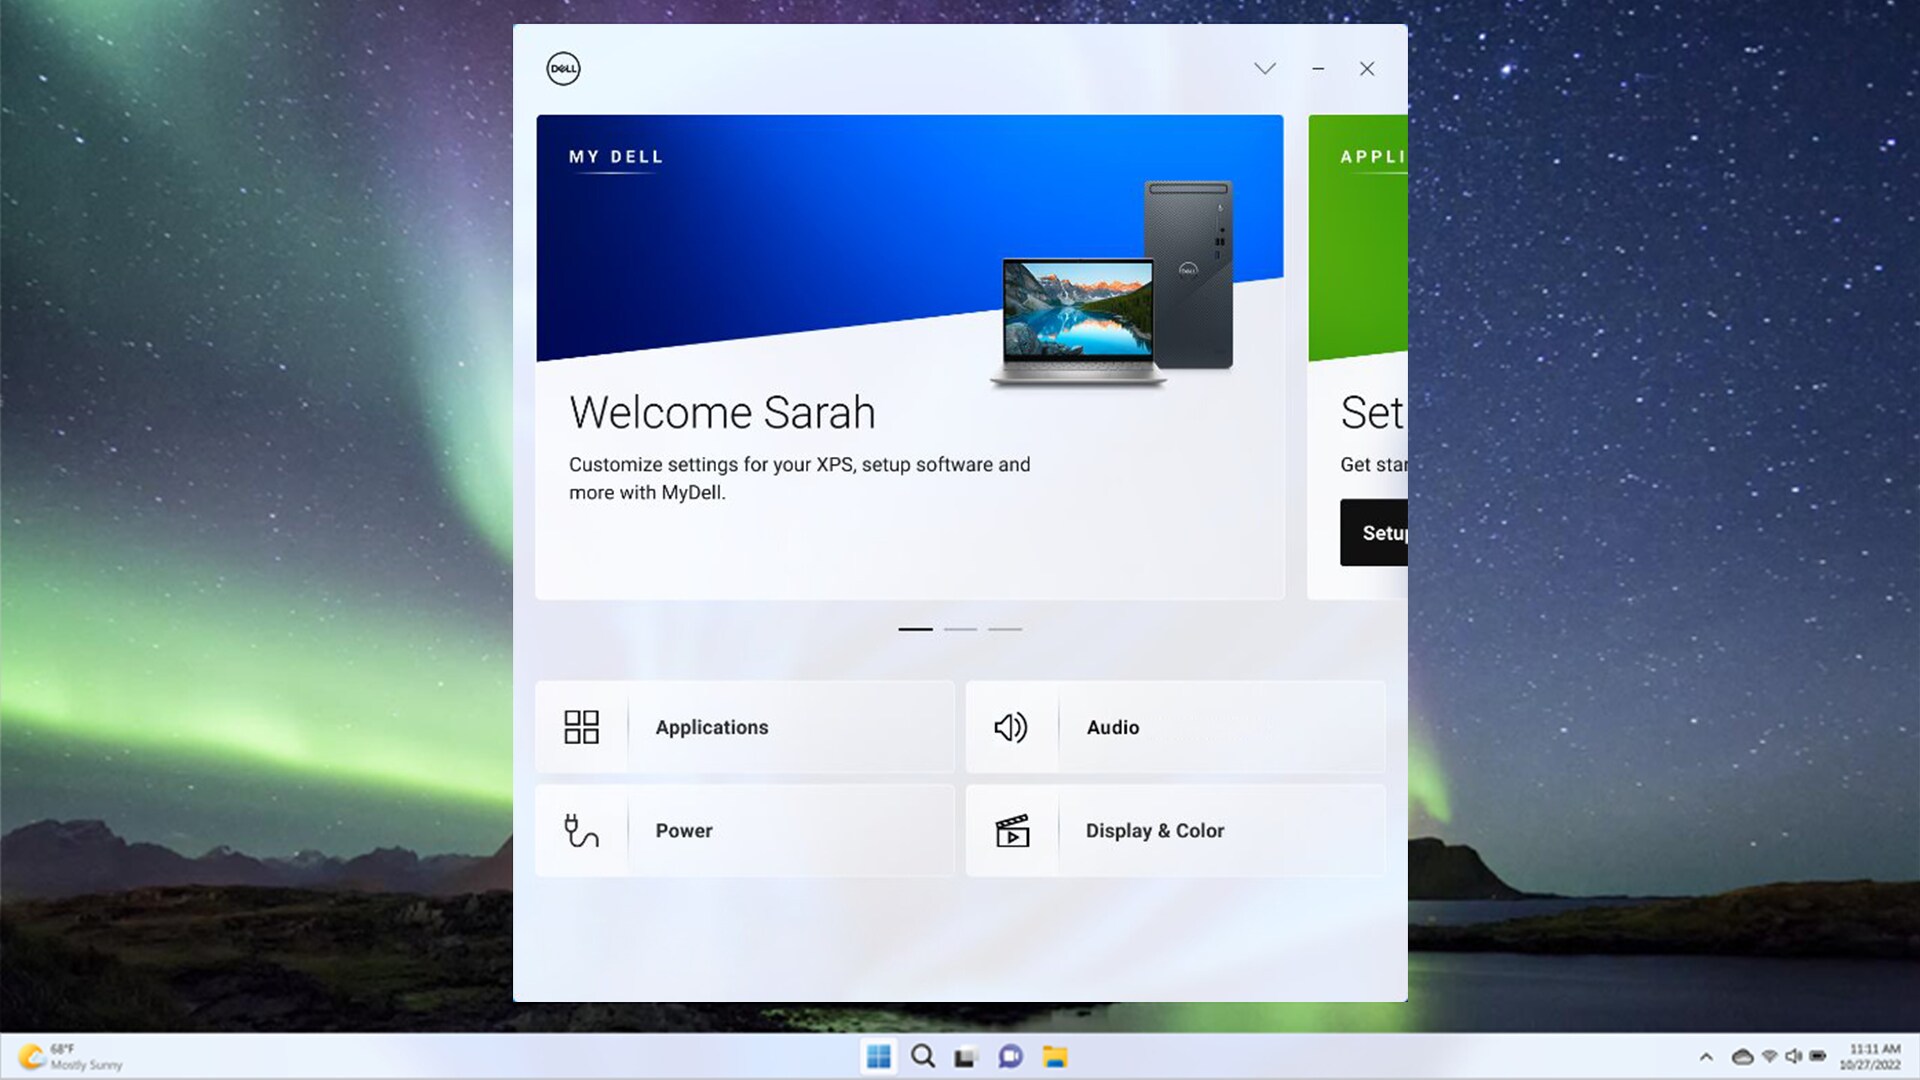Navigate to third carousel slide
The image size is (1920, 1080).
1005,629
